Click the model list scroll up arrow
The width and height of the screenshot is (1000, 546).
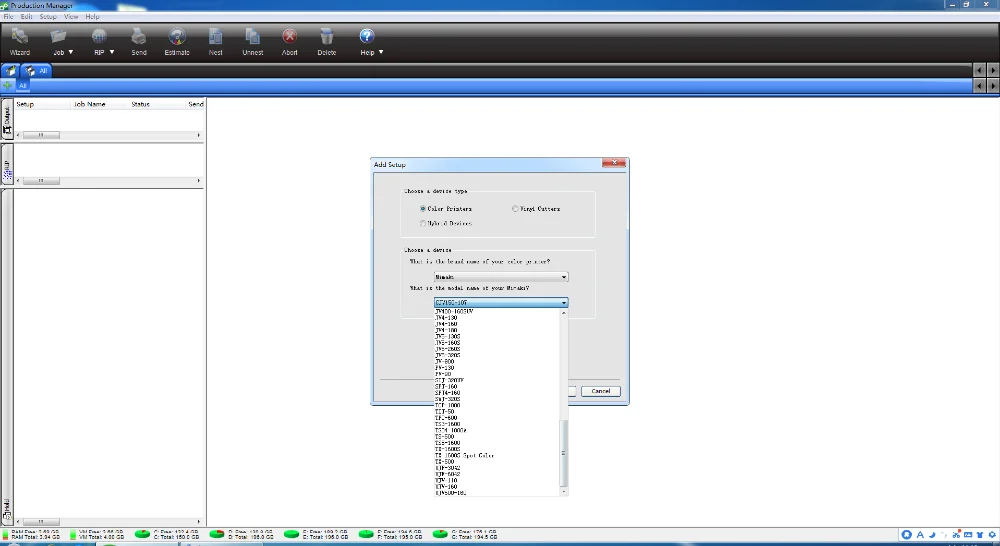point(563,313)
